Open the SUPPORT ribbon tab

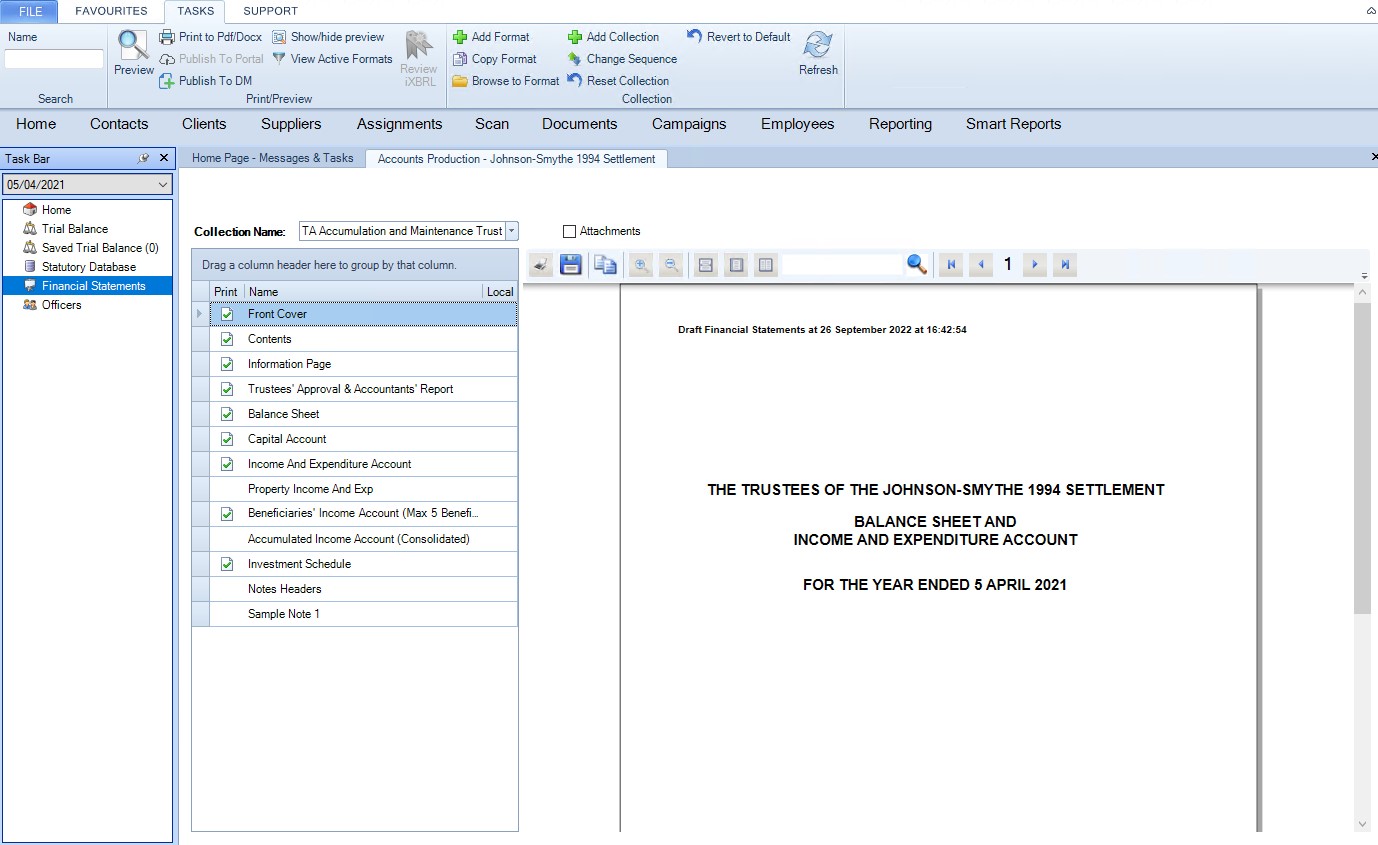[270, 11]
